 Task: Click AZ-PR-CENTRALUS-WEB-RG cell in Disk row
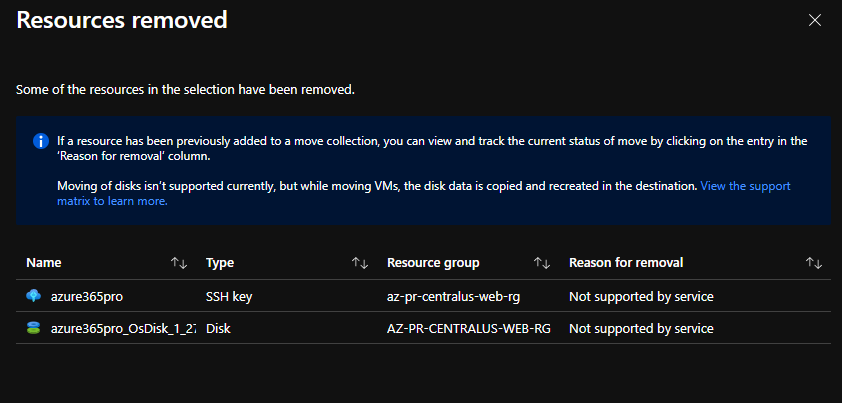[x=469, y=328]
